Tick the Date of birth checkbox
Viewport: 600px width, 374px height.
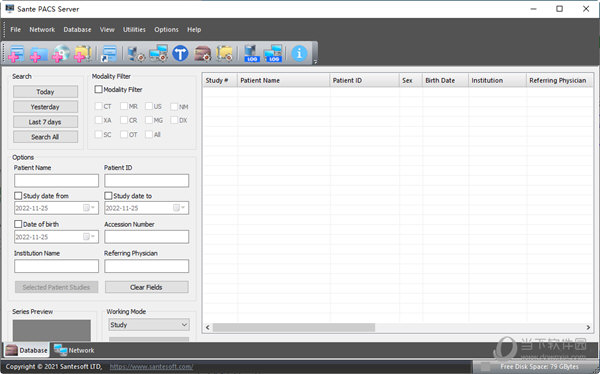[x=18, y=224]
